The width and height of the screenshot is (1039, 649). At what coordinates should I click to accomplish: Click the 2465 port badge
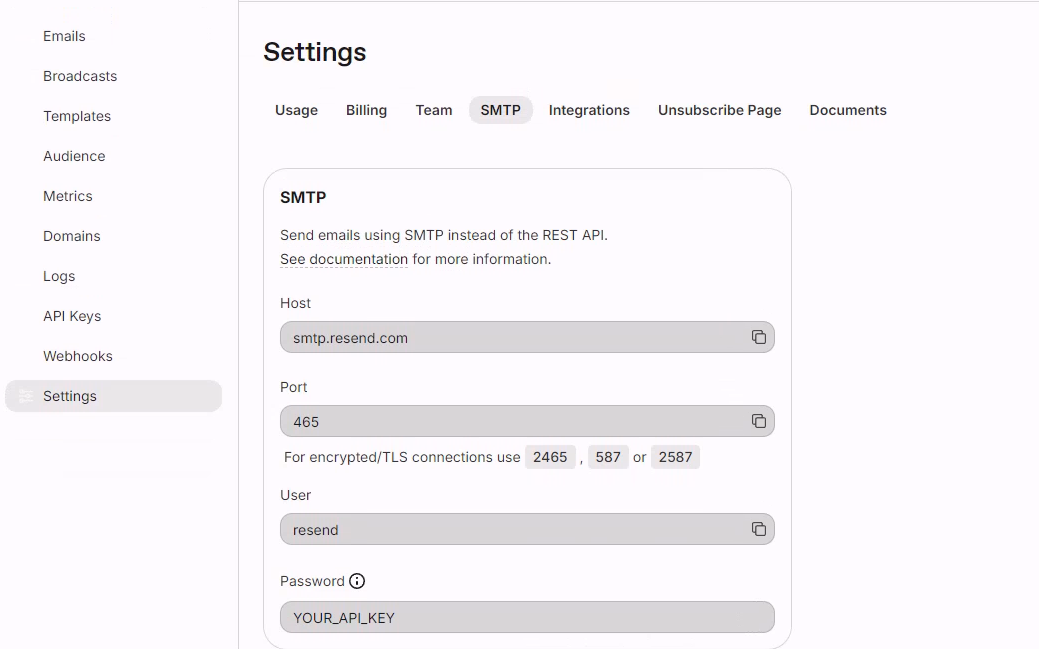click(550, 457)
